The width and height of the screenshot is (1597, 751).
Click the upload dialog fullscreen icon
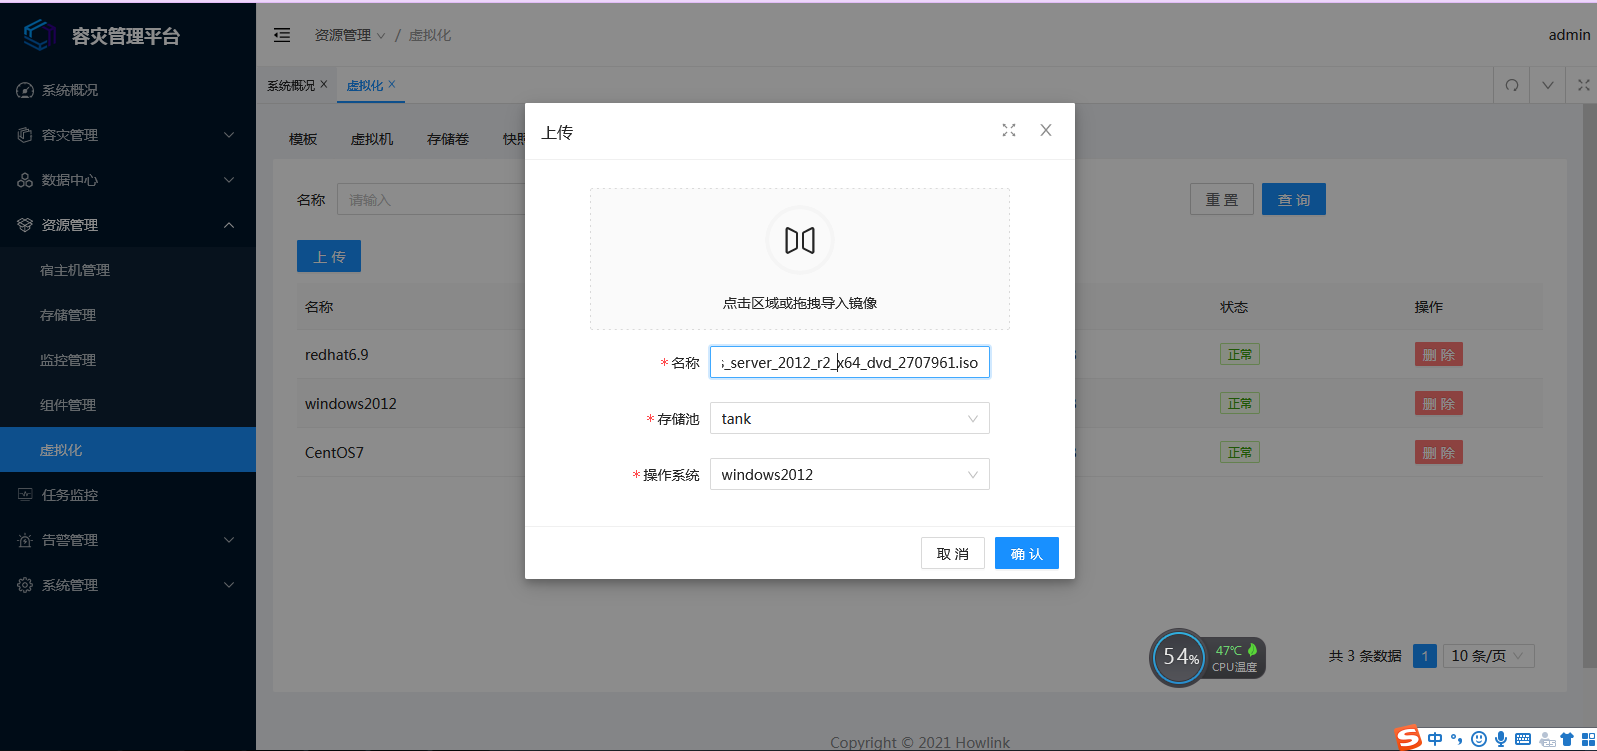[x=1009, y=130]
